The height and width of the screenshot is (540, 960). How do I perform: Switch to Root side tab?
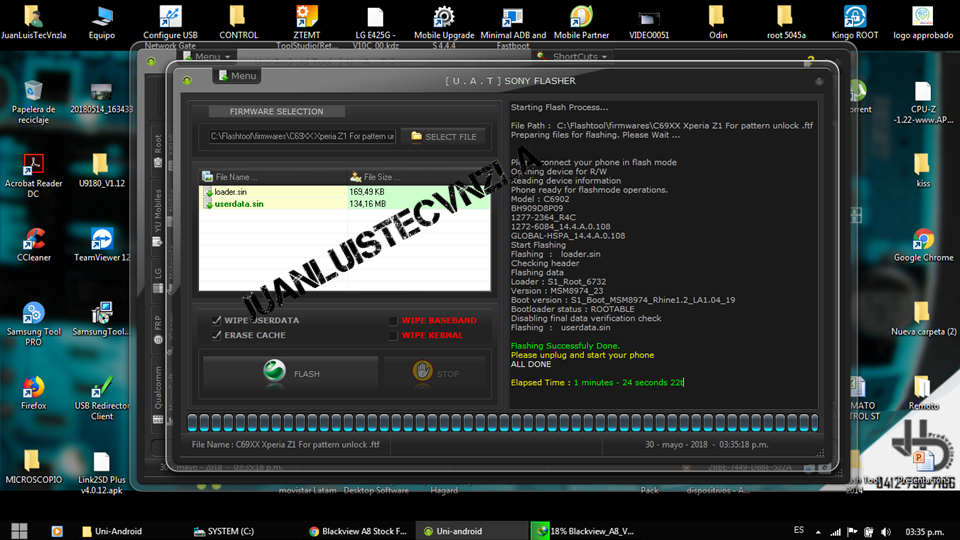point(158,151)
